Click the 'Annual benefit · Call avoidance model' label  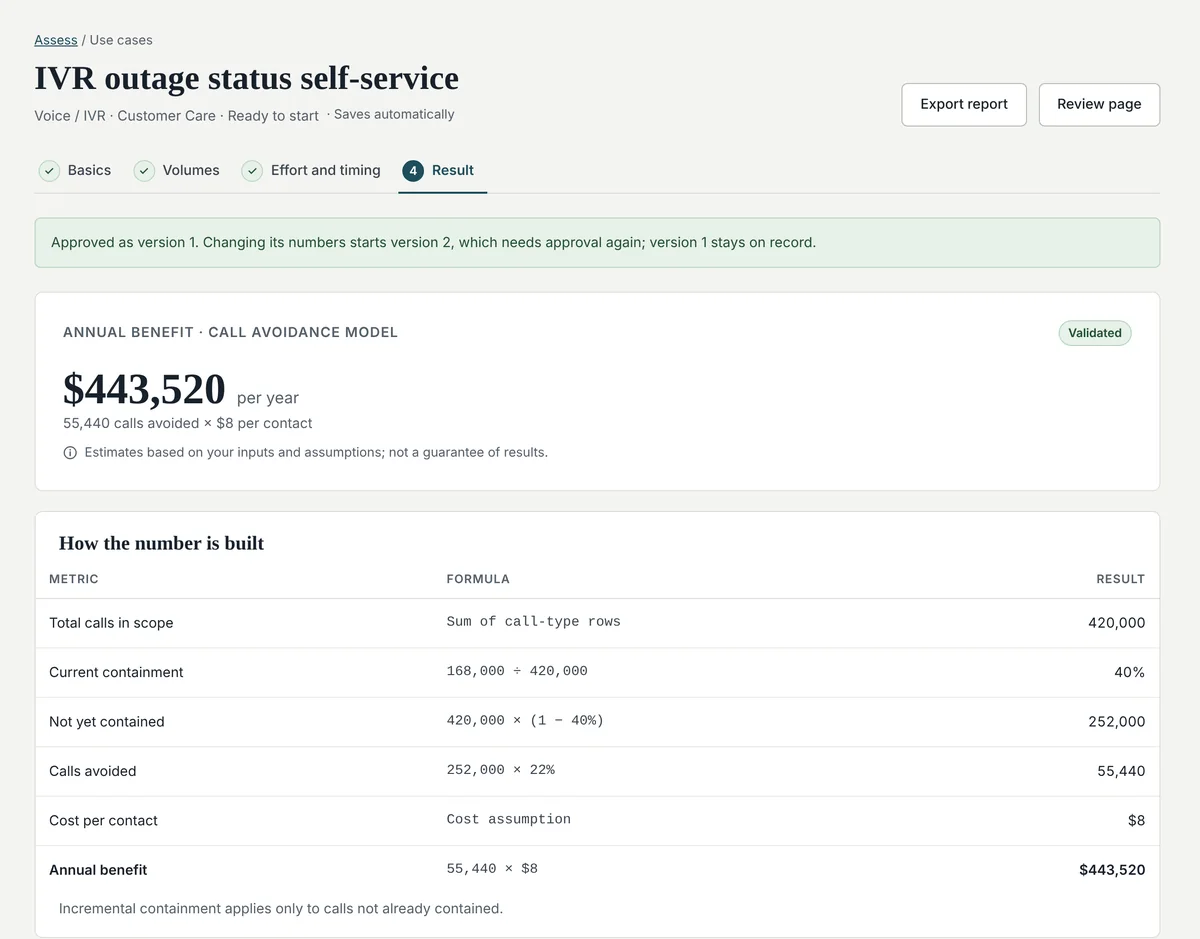(x=230, y=332)
